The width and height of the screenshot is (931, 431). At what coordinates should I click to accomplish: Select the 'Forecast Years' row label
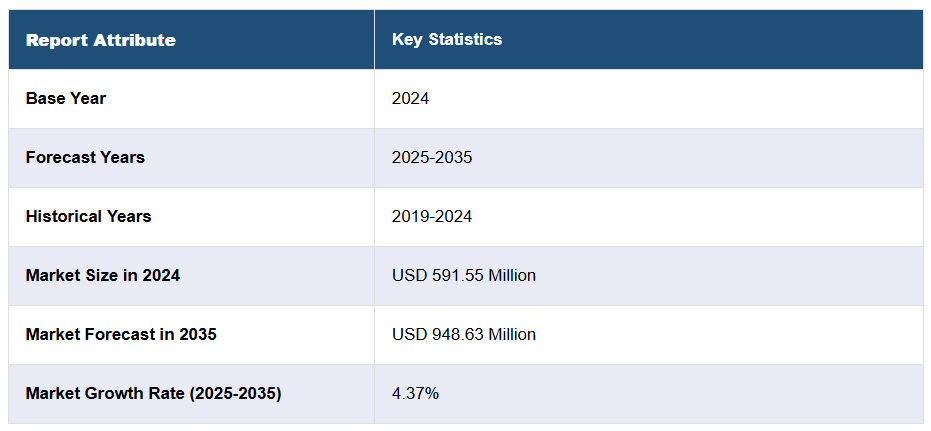pos(85,157)
